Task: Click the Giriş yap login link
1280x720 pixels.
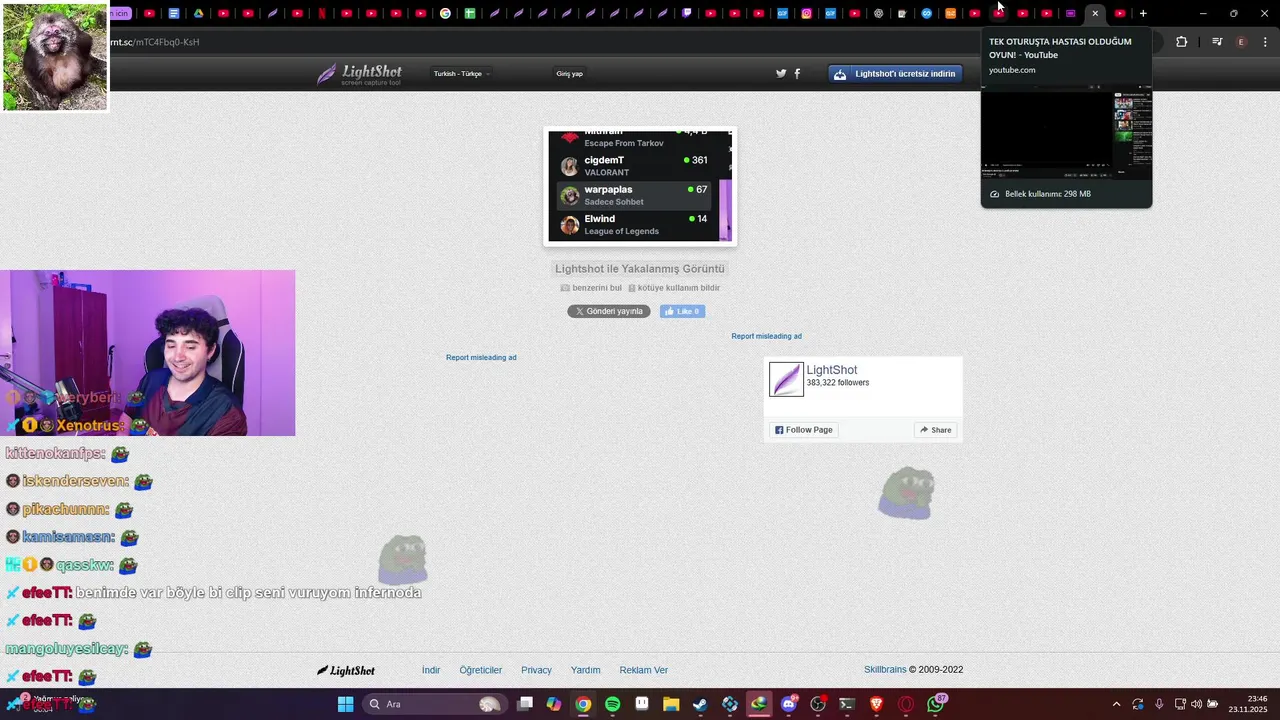Action: pos(569,73)
